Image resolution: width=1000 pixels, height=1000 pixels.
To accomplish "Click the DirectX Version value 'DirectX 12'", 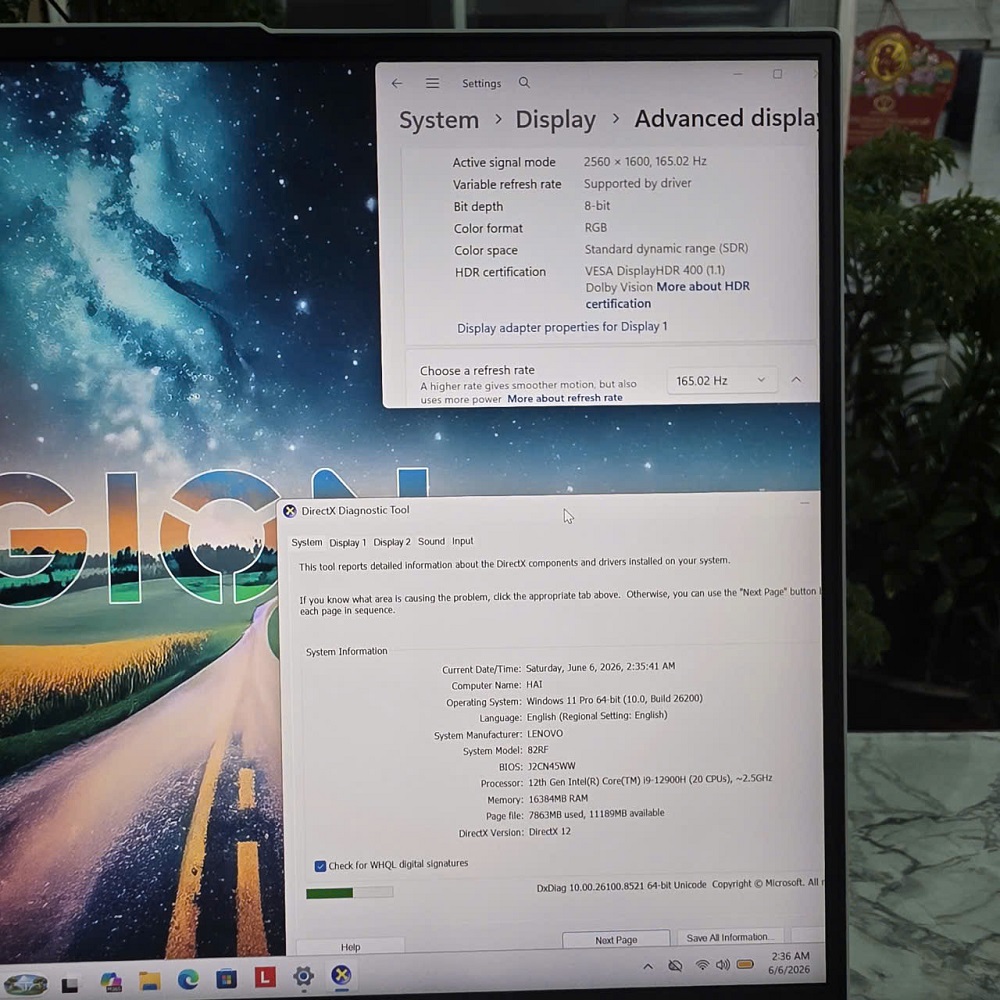I will click(550, 832).
